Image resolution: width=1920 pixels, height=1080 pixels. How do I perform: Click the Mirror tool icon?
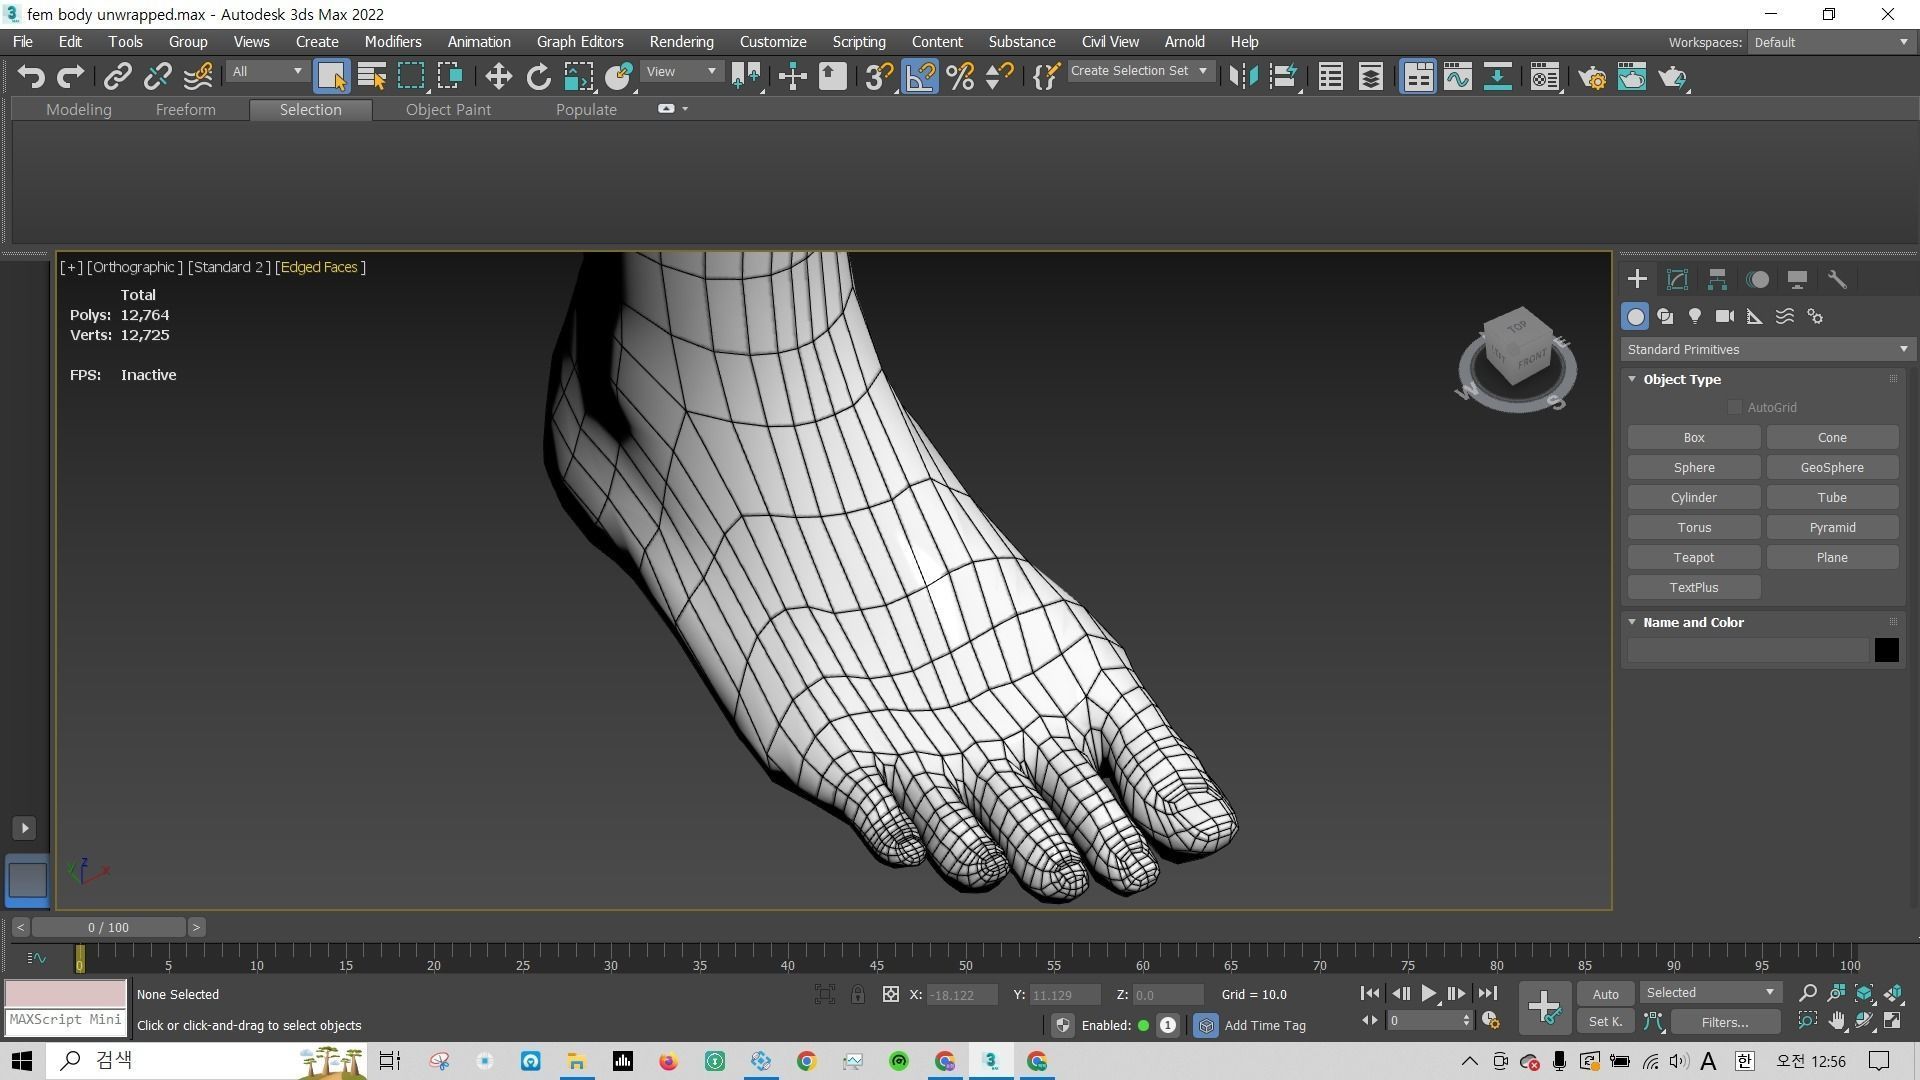pyautogui.click(x=1243, y=77)
